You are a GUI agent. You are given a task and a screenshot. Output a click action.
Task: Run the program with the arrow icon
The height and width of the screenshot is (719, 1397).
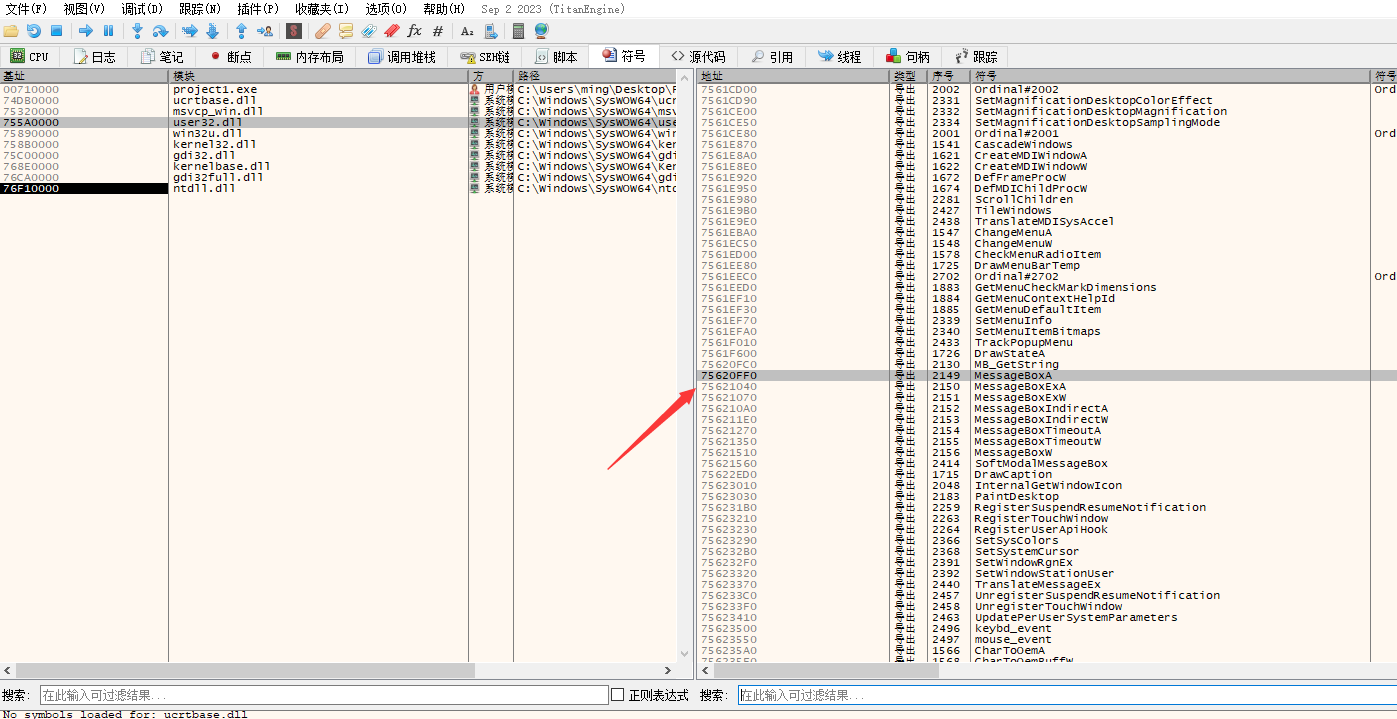point(86,31)
